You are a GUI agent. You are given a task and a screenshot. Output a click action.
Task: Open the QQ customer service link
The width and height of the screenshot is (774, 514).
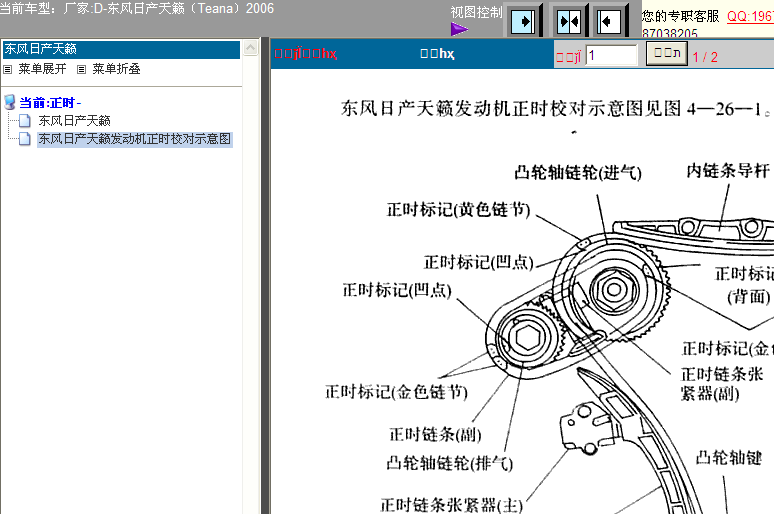pos(750,16)
